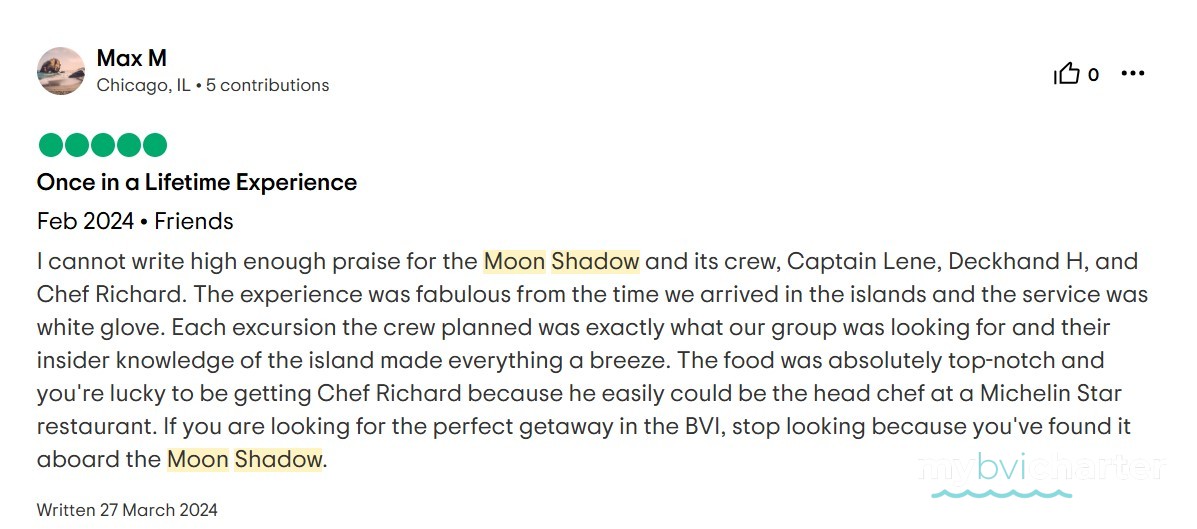This screenshot has height=529, width=1197.
Task: Click the Written 27 March 2024 date
Action: click(x=127, y=510)
